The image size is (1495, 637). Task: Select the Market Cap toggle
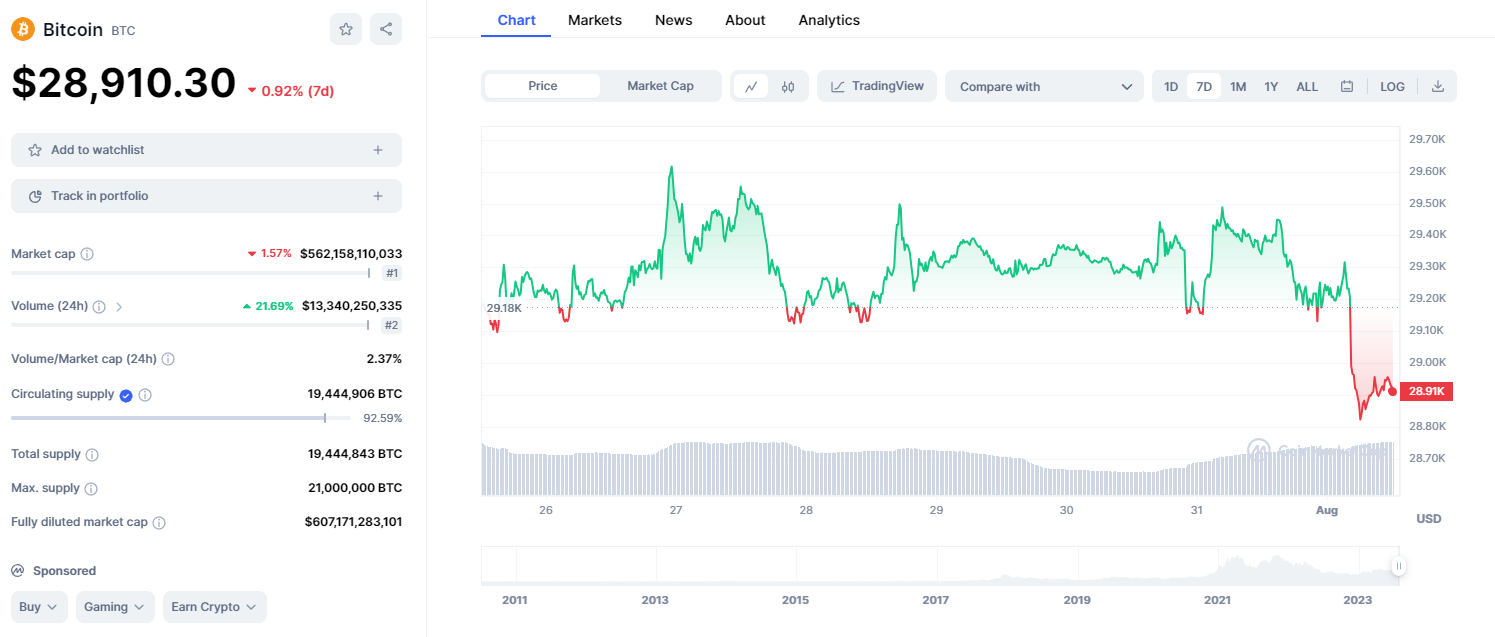(660, 86)
